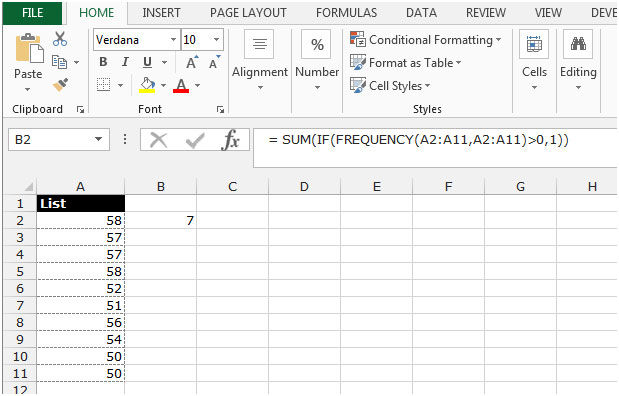Select the List header cell
Screen dimensions: 619x396
(81, 203)
